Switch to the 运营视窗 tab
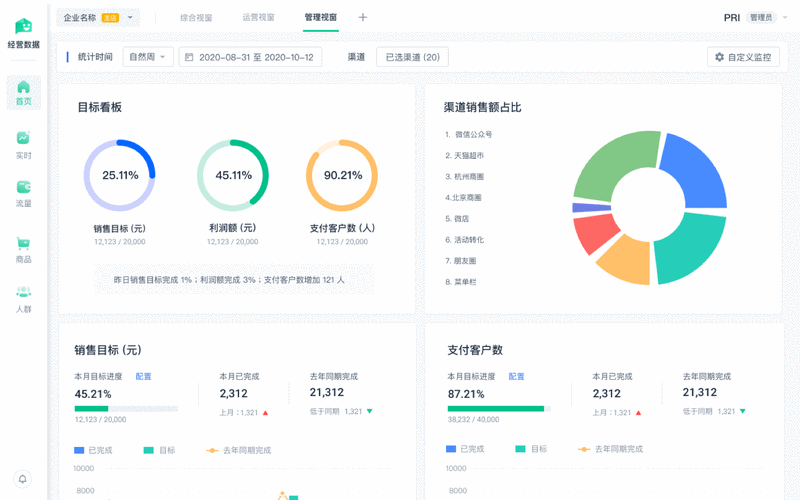 [x=258, y=17]
